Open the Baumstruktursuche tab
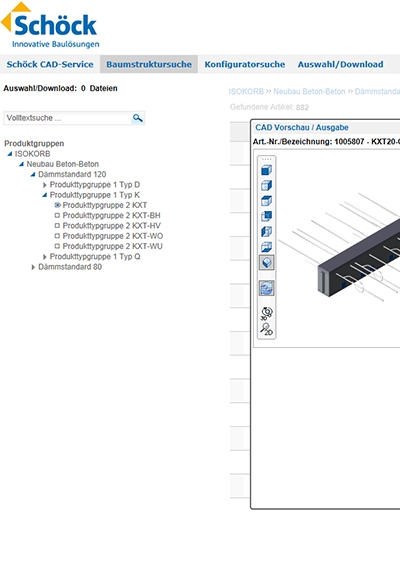 click(149, 64)
